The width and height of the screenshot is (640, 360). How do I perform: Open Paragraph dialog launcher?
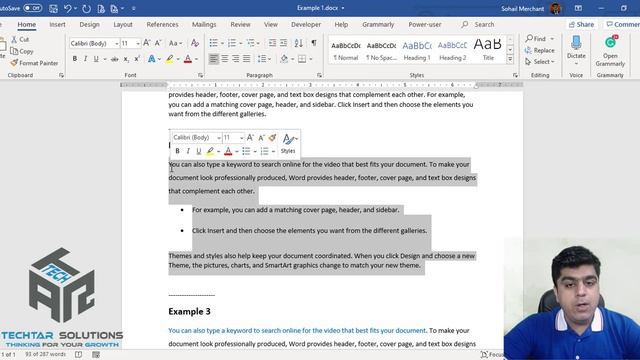click(319, 75)
